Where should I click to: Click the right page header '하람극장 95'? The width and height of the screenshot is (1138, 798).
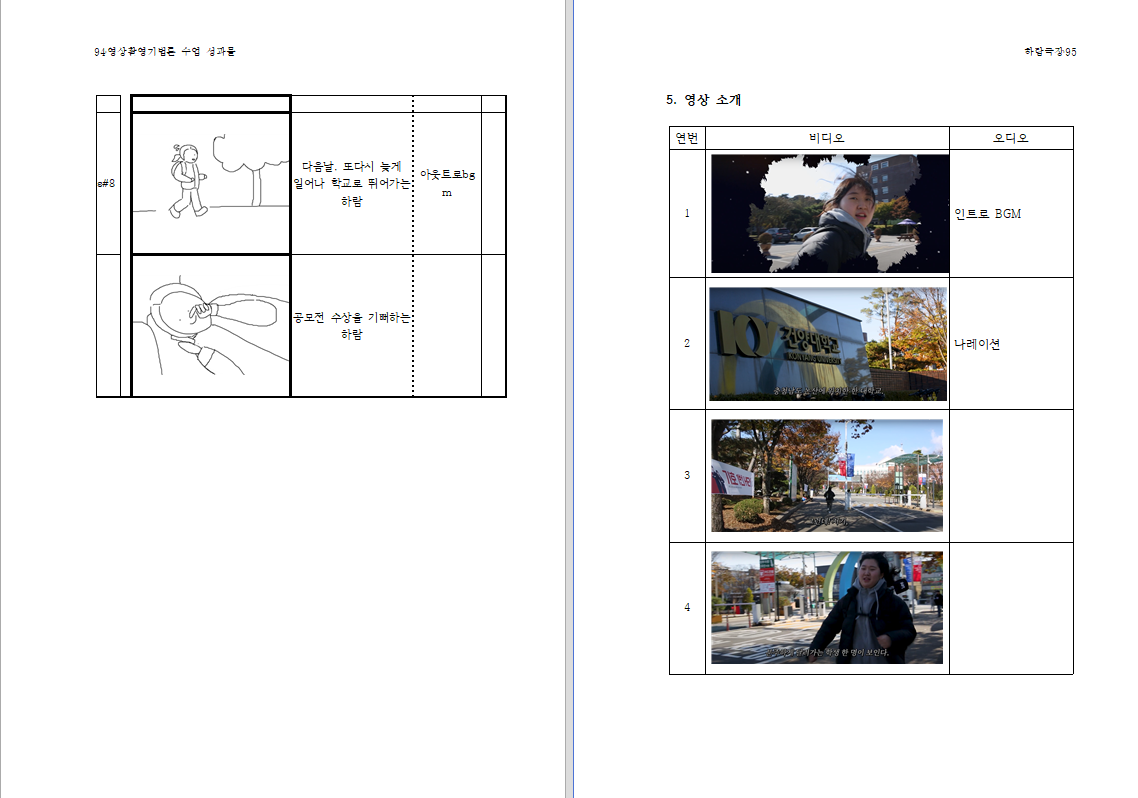(x=1049, y=51)
